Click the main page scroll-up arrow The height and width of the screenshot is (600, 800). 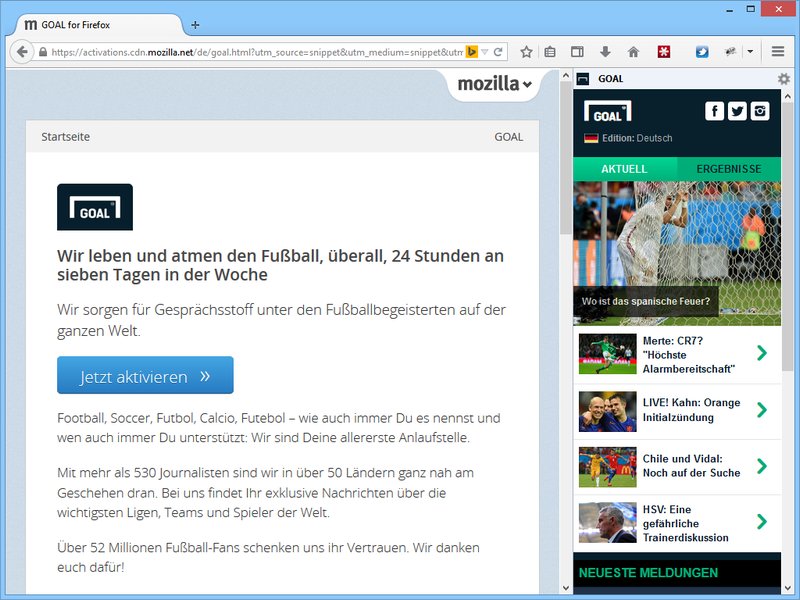565,76
